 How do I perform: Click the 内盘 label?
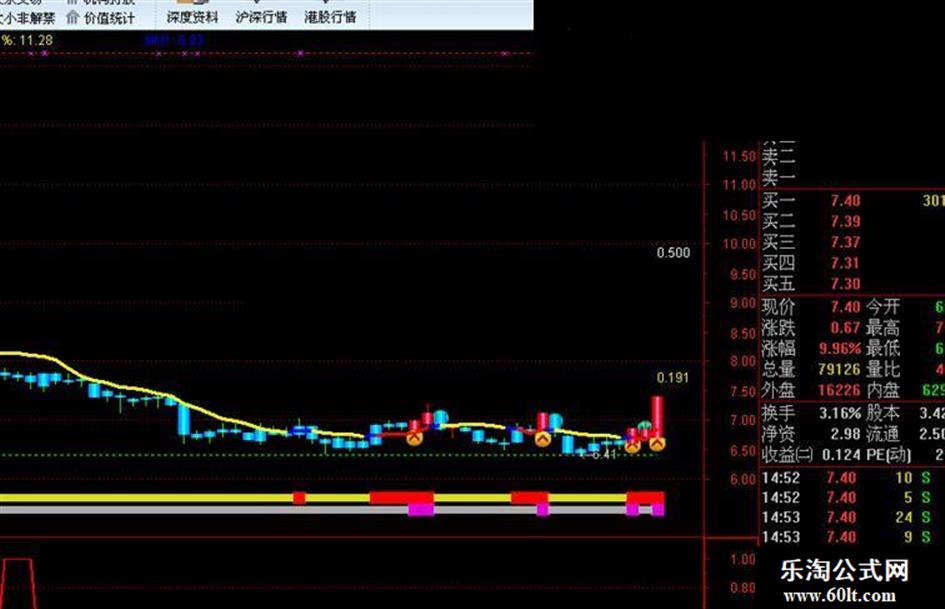click(883, 390)
